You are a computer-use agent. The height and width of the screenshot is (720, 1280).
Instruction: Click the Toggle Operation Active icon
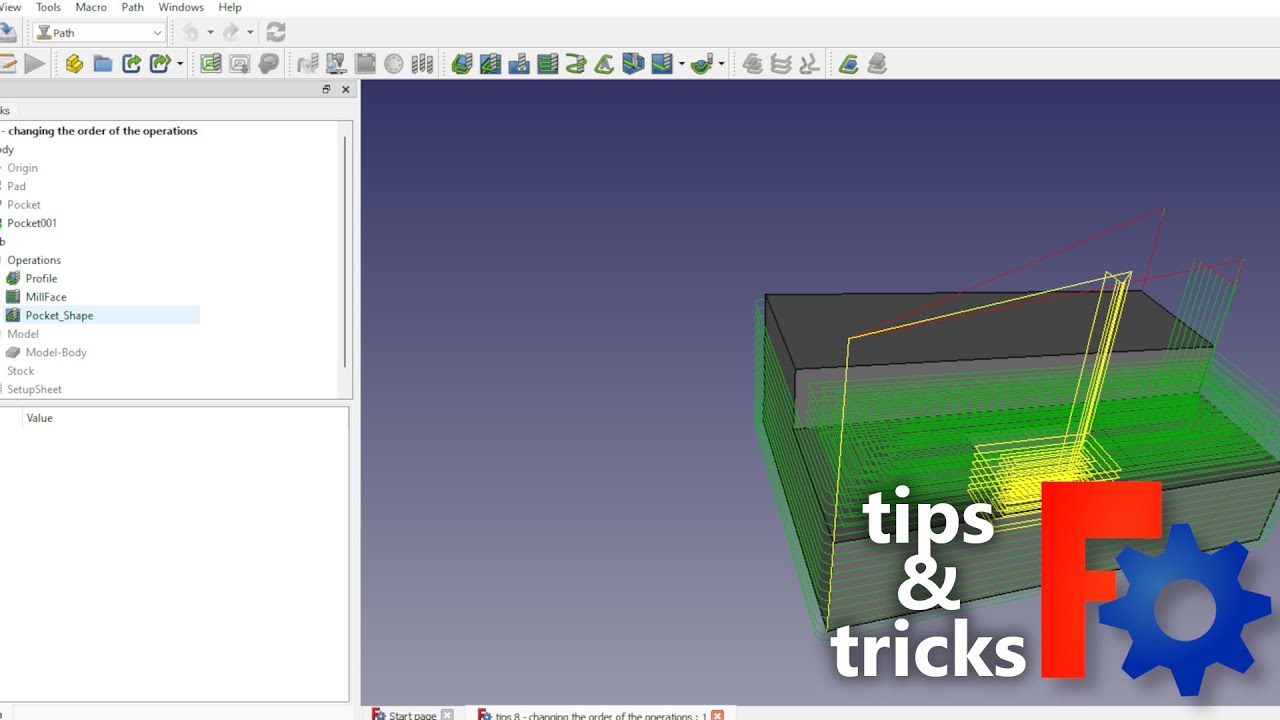pos(394,64)
